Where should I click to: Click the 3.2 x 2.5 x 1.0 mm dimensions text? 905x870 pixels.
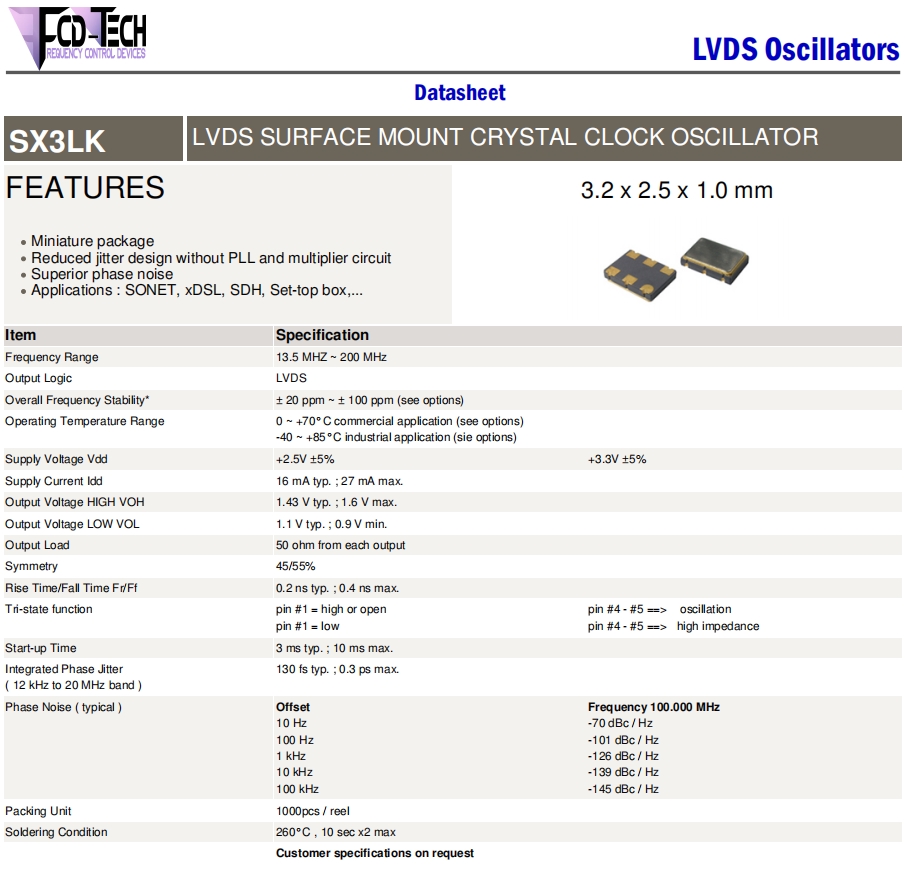point(676,190)
